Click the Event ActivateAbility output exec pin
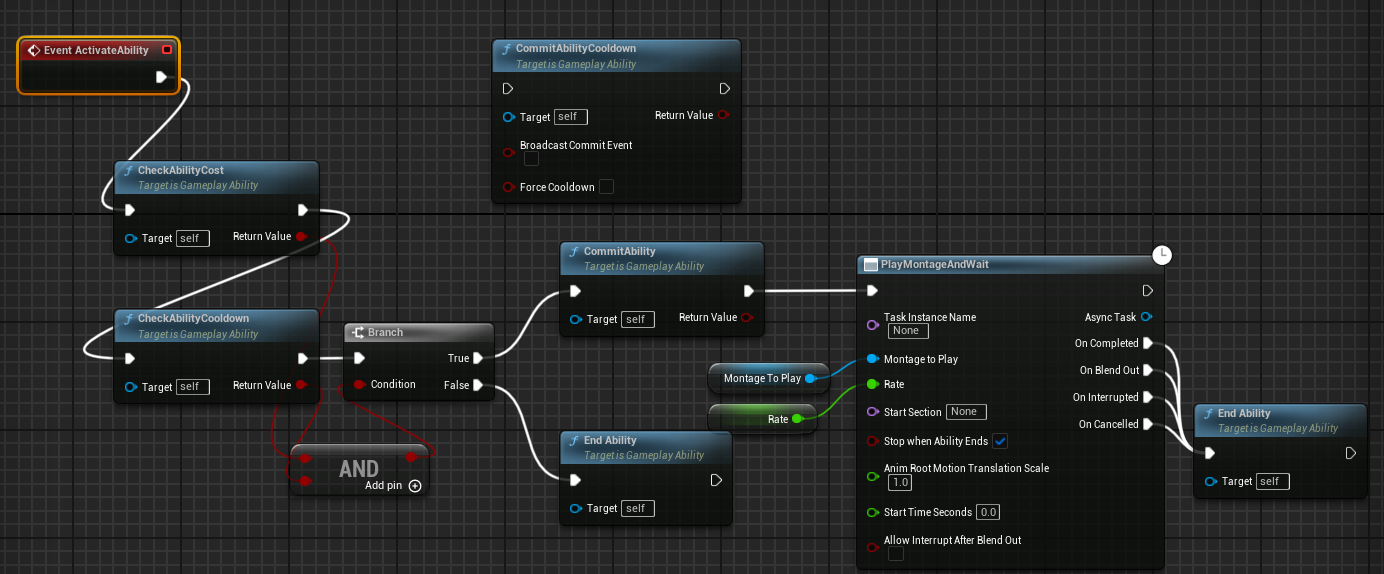1384x574 pixels. 162,77
